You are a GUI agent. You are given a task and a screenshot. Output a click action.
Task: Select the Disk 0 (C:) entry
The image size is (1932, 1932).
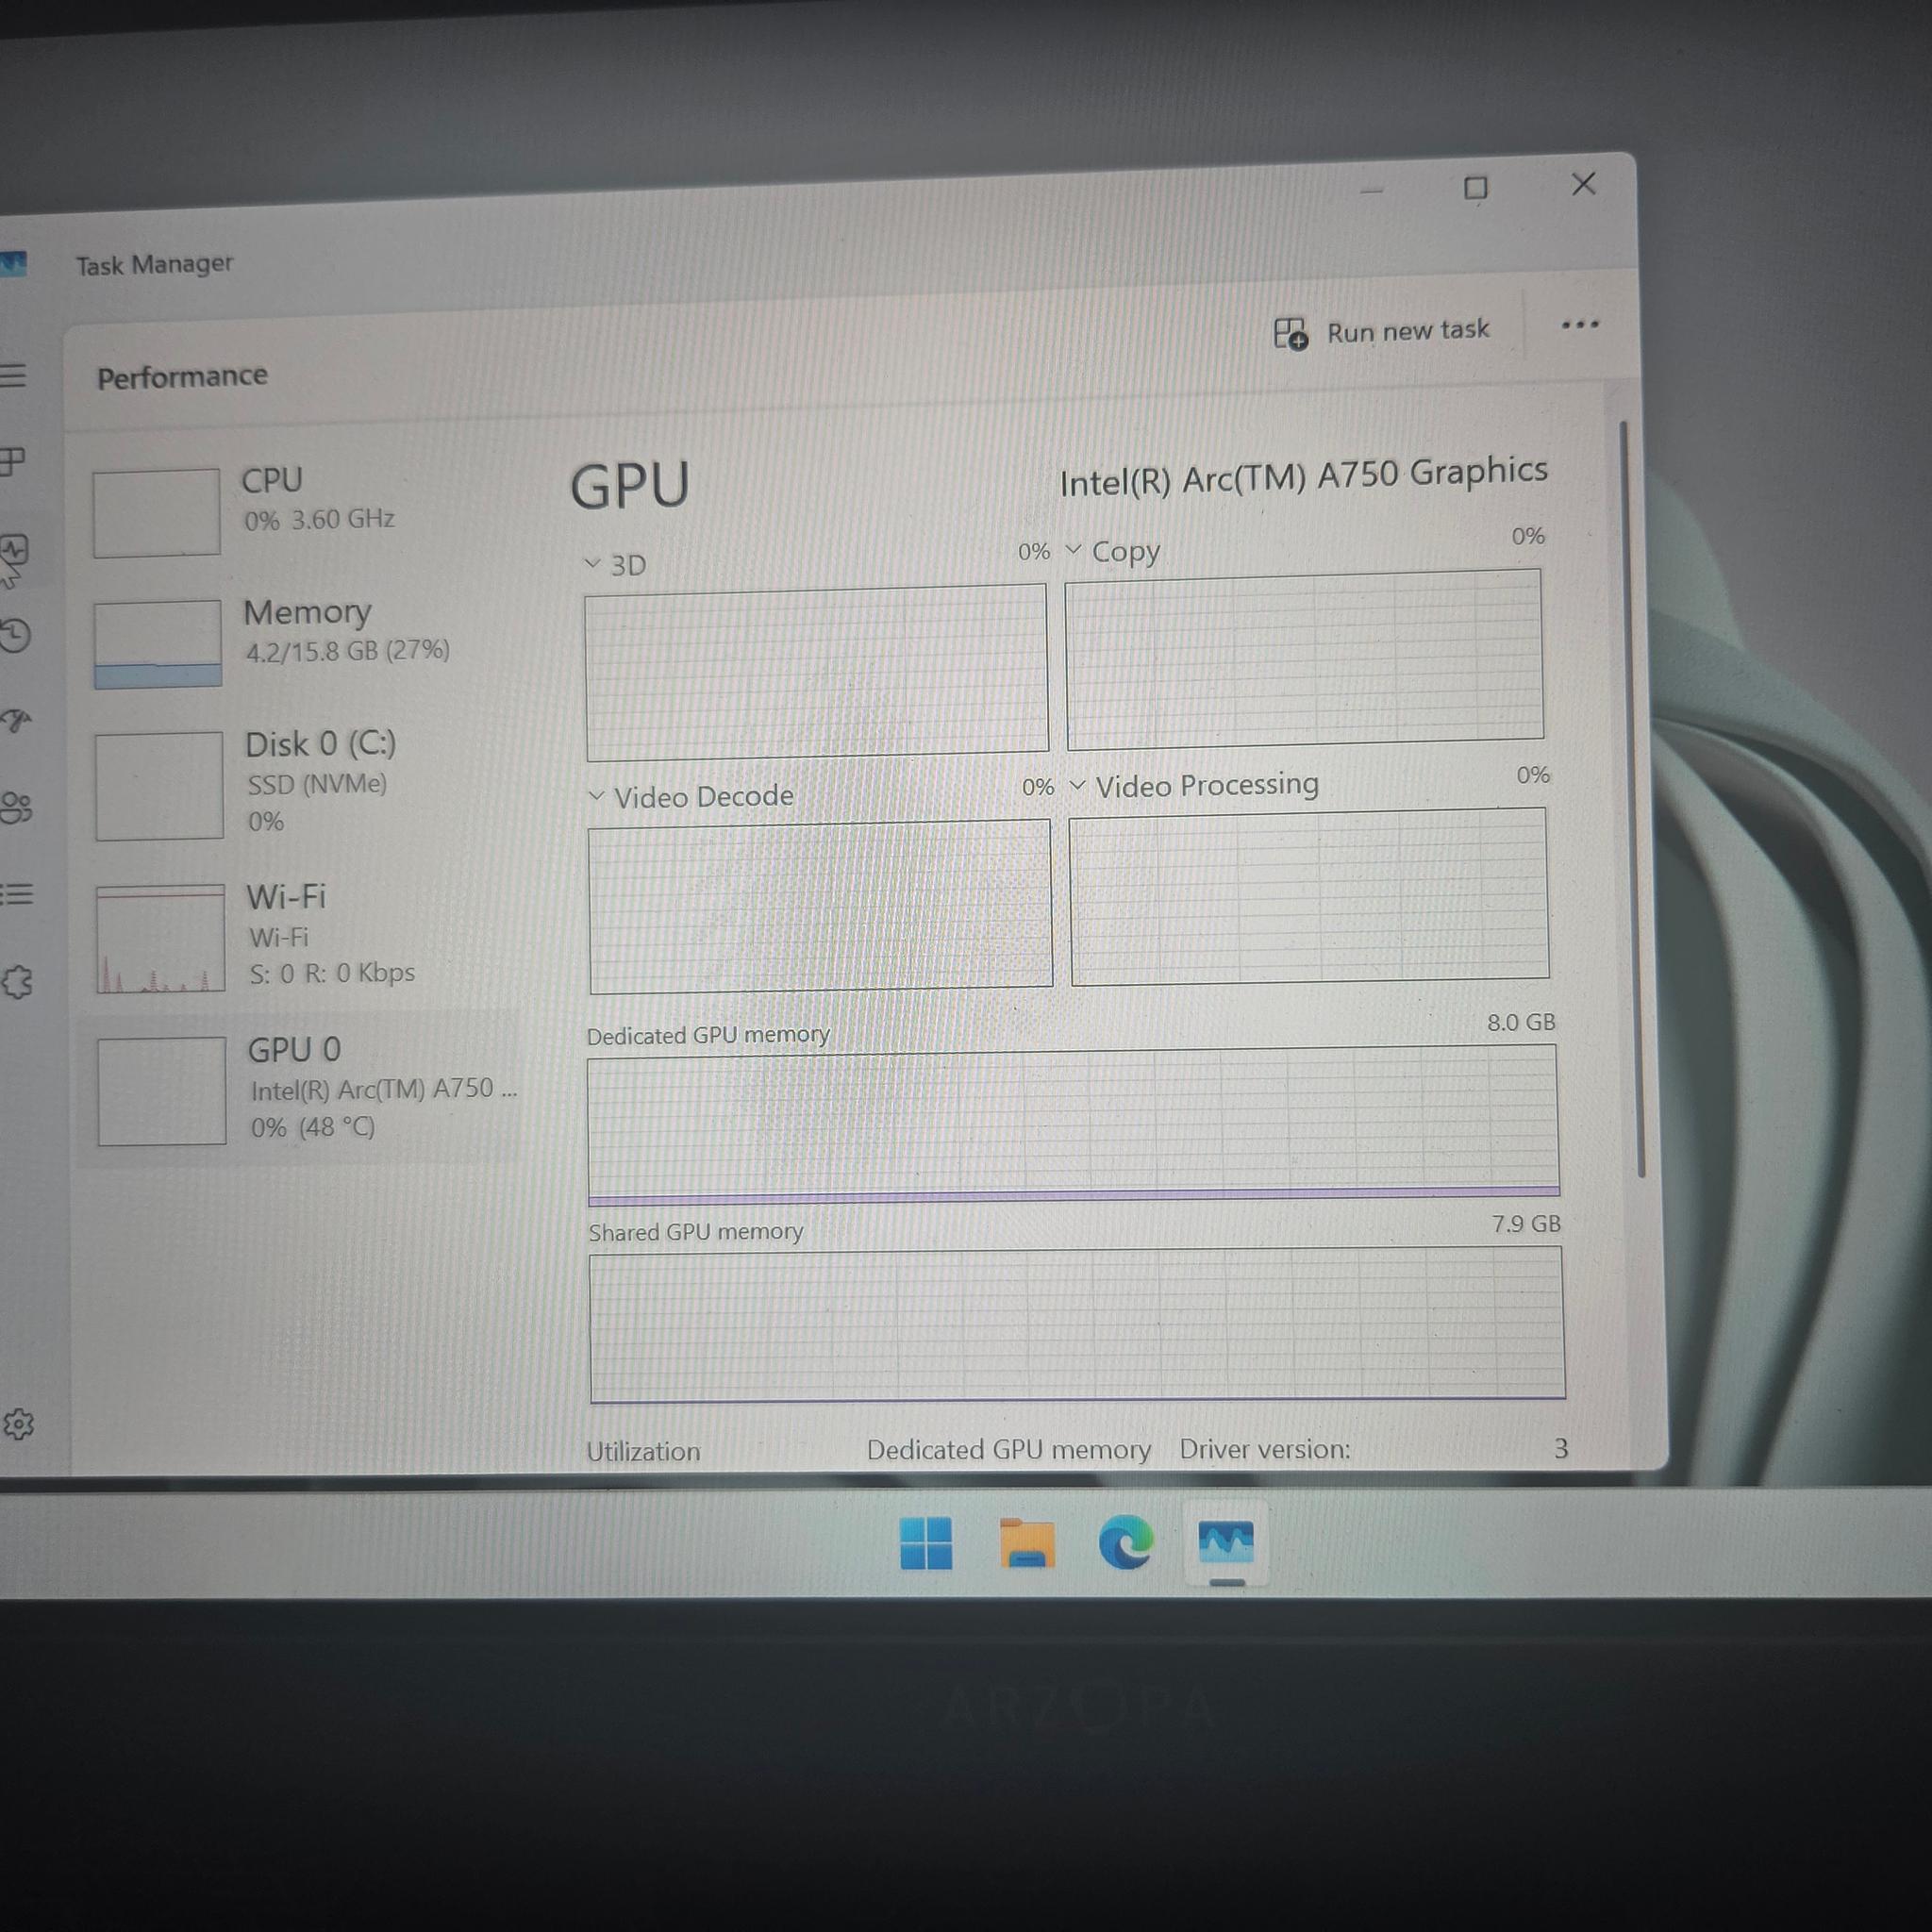tap(300, 783)
